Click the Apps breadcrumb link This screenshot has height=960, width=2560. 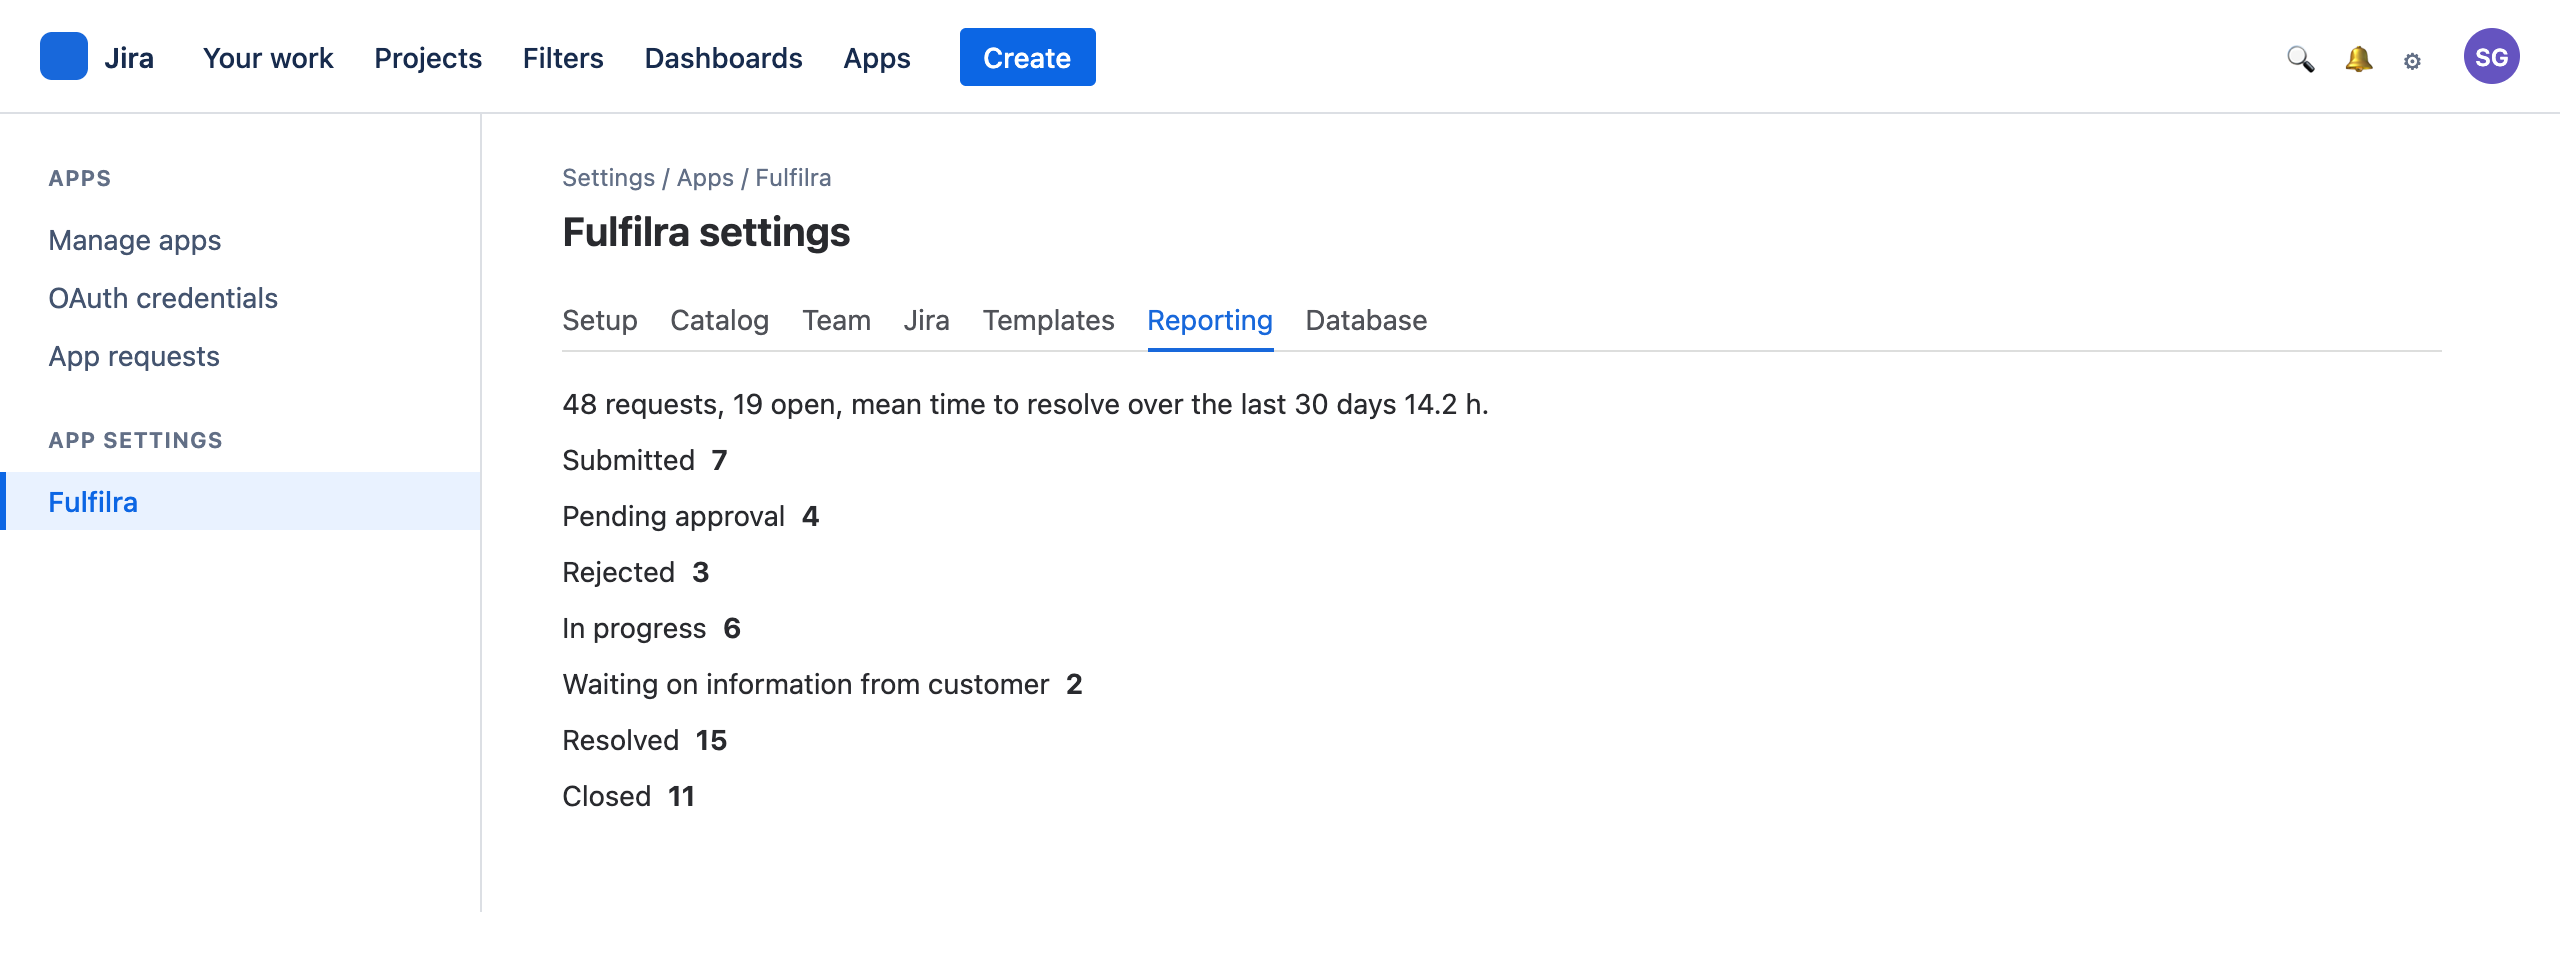[705, 177]
